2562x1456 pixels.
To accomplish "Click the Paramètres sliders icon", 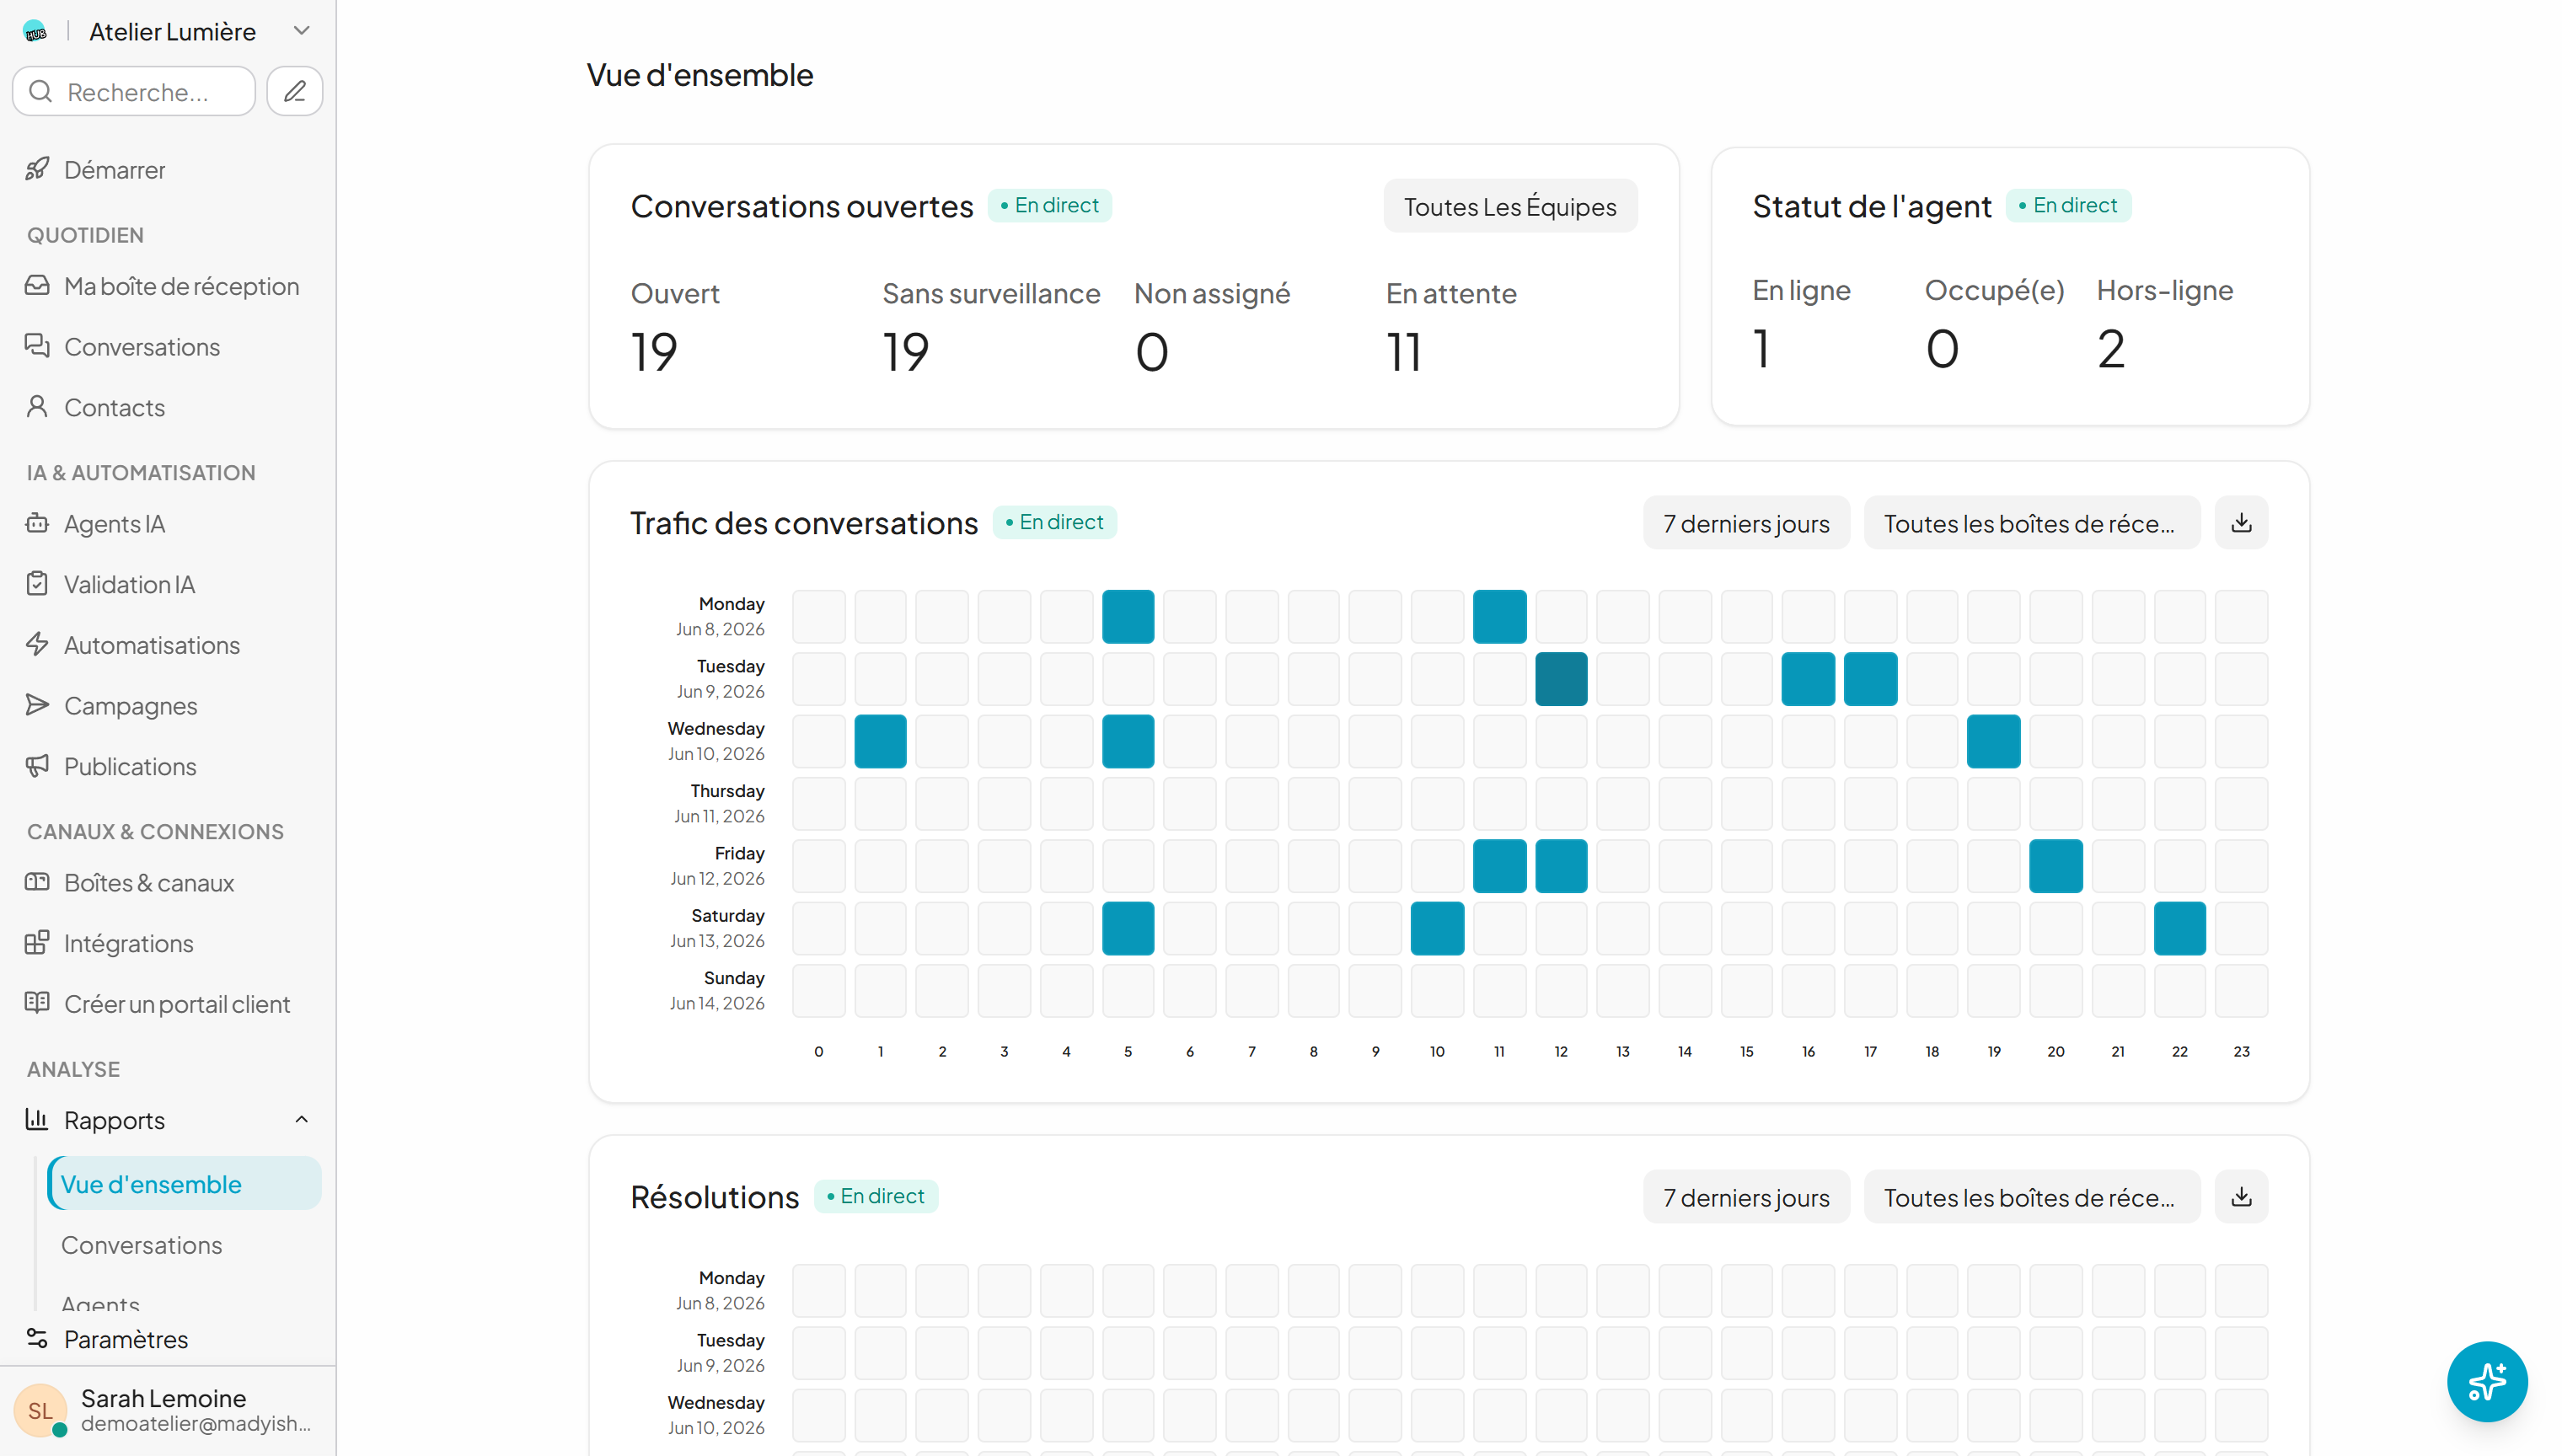I will coord(38,1339).
